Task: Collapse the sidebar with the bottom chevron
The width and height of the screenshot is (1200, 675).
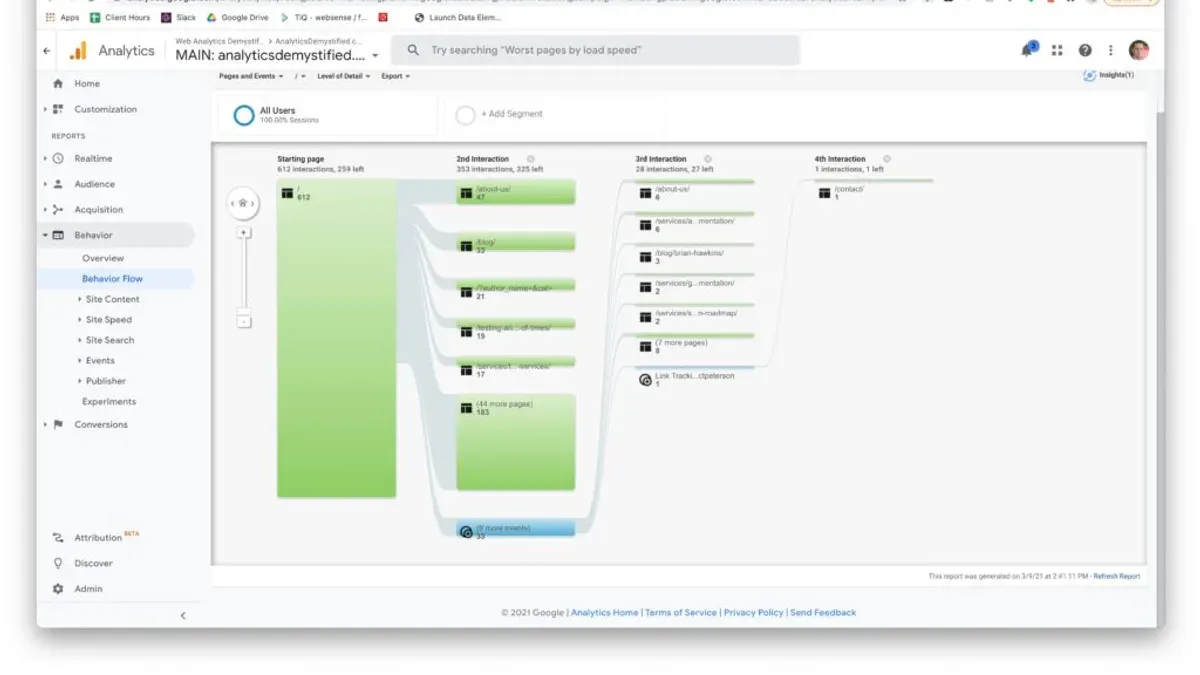Action: click(x=183, y=616)
